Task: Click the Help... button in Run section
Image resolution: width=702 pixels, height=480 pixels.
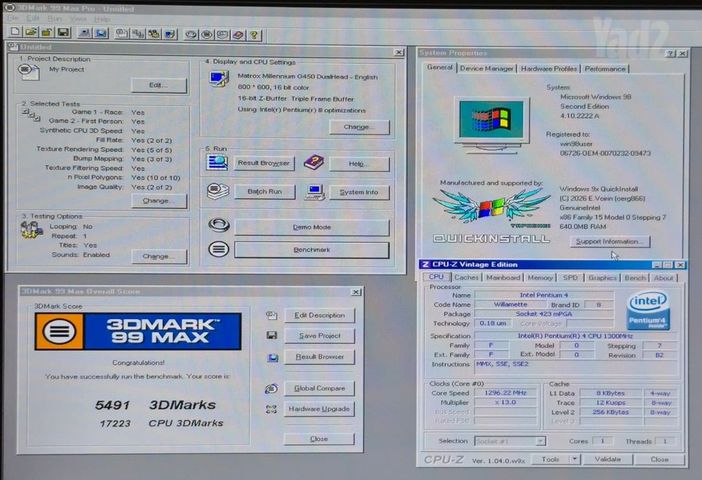Action: click(359, 164)
